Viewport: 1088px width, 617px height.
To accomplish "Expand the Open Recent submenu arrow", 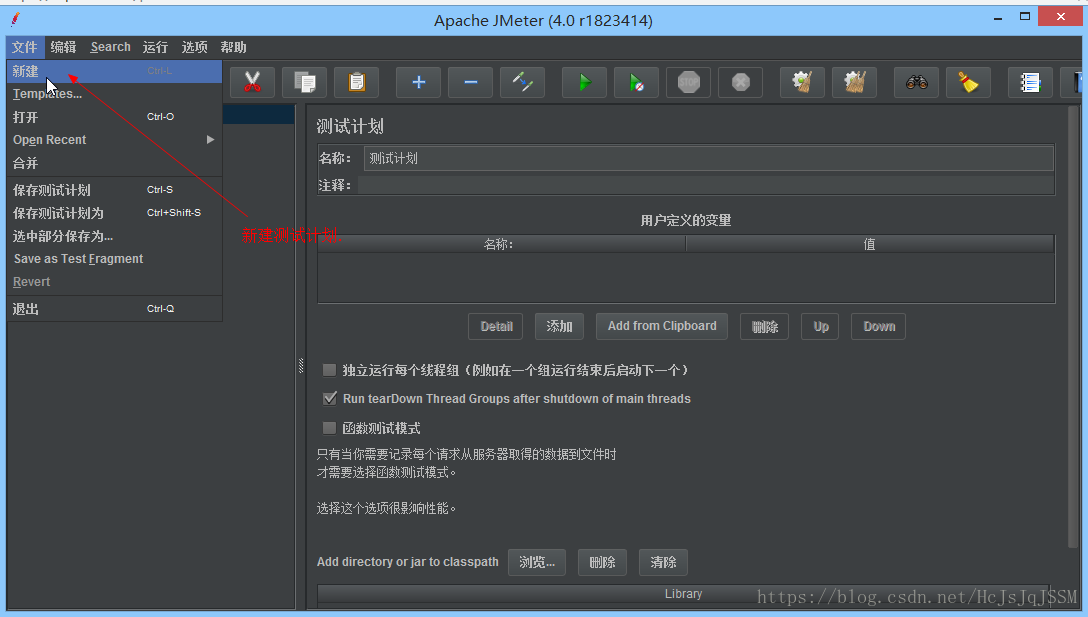I will (x=210, y=140).
